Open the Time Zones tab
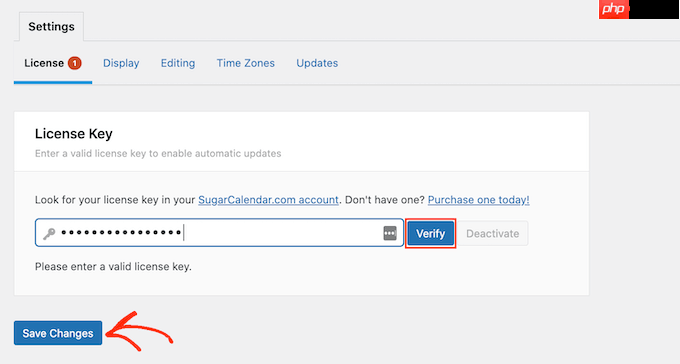Viewport: 680px width, 364px height. [245, 63]
